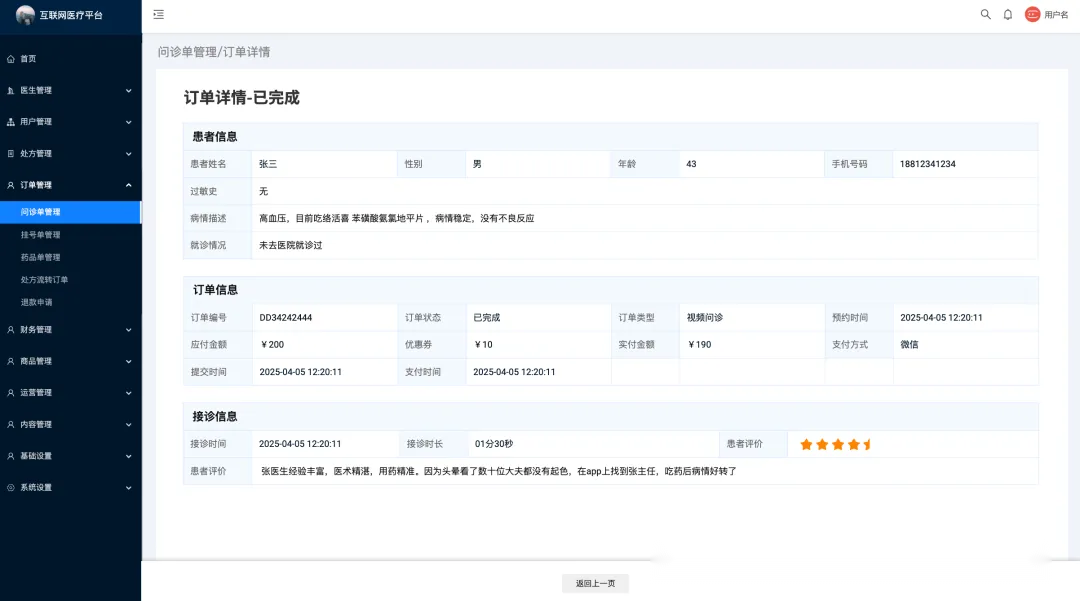This screenshot has width=1080, height=601.
Task: Open 挂号单管理 submenu item
Action: pos(41,235)
